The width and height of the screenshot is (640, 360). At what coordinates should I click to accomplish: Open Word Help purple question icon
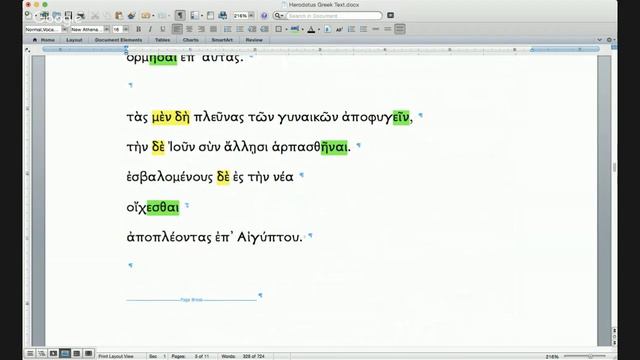tap(264, 16)
